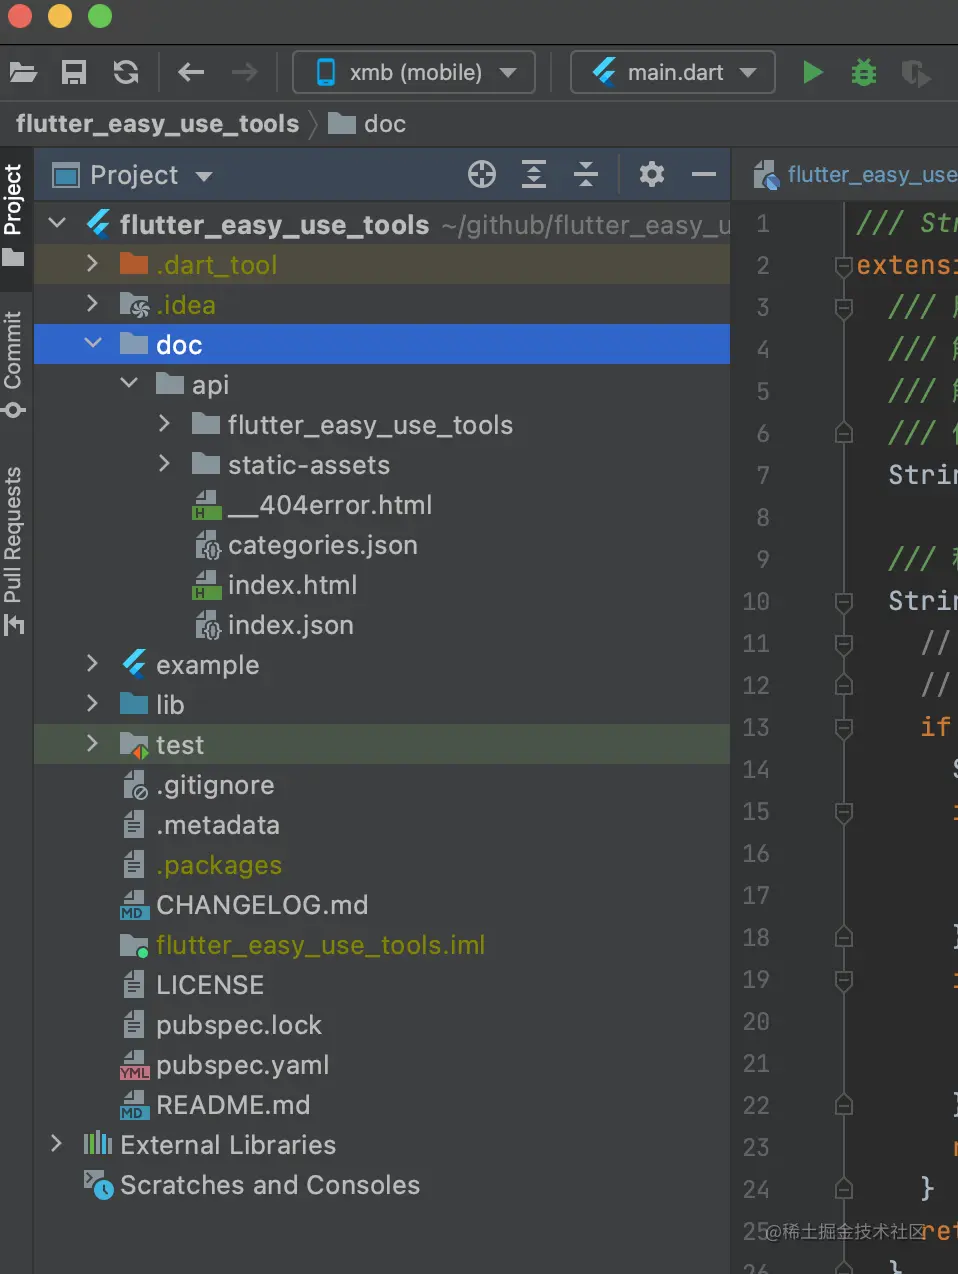The image size is (958, 1274).
Task: Click line number 20 in editor gutter
Action: 756,1021
